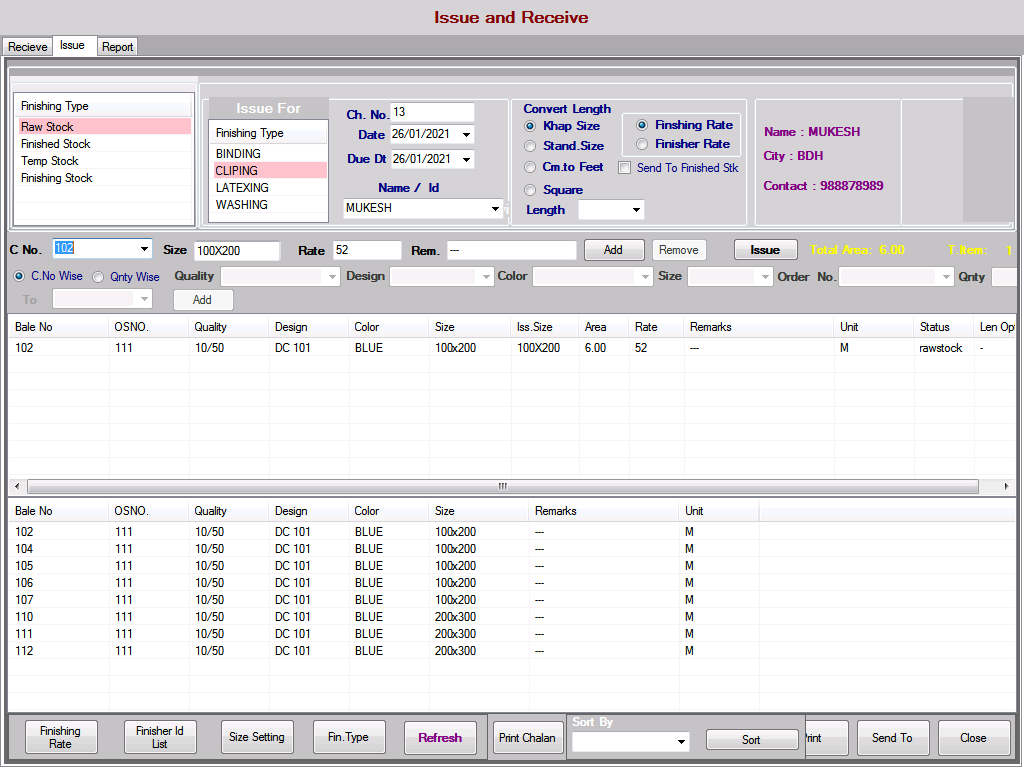
Task: Choose WASHING in Issue For list
Action: 242,205
